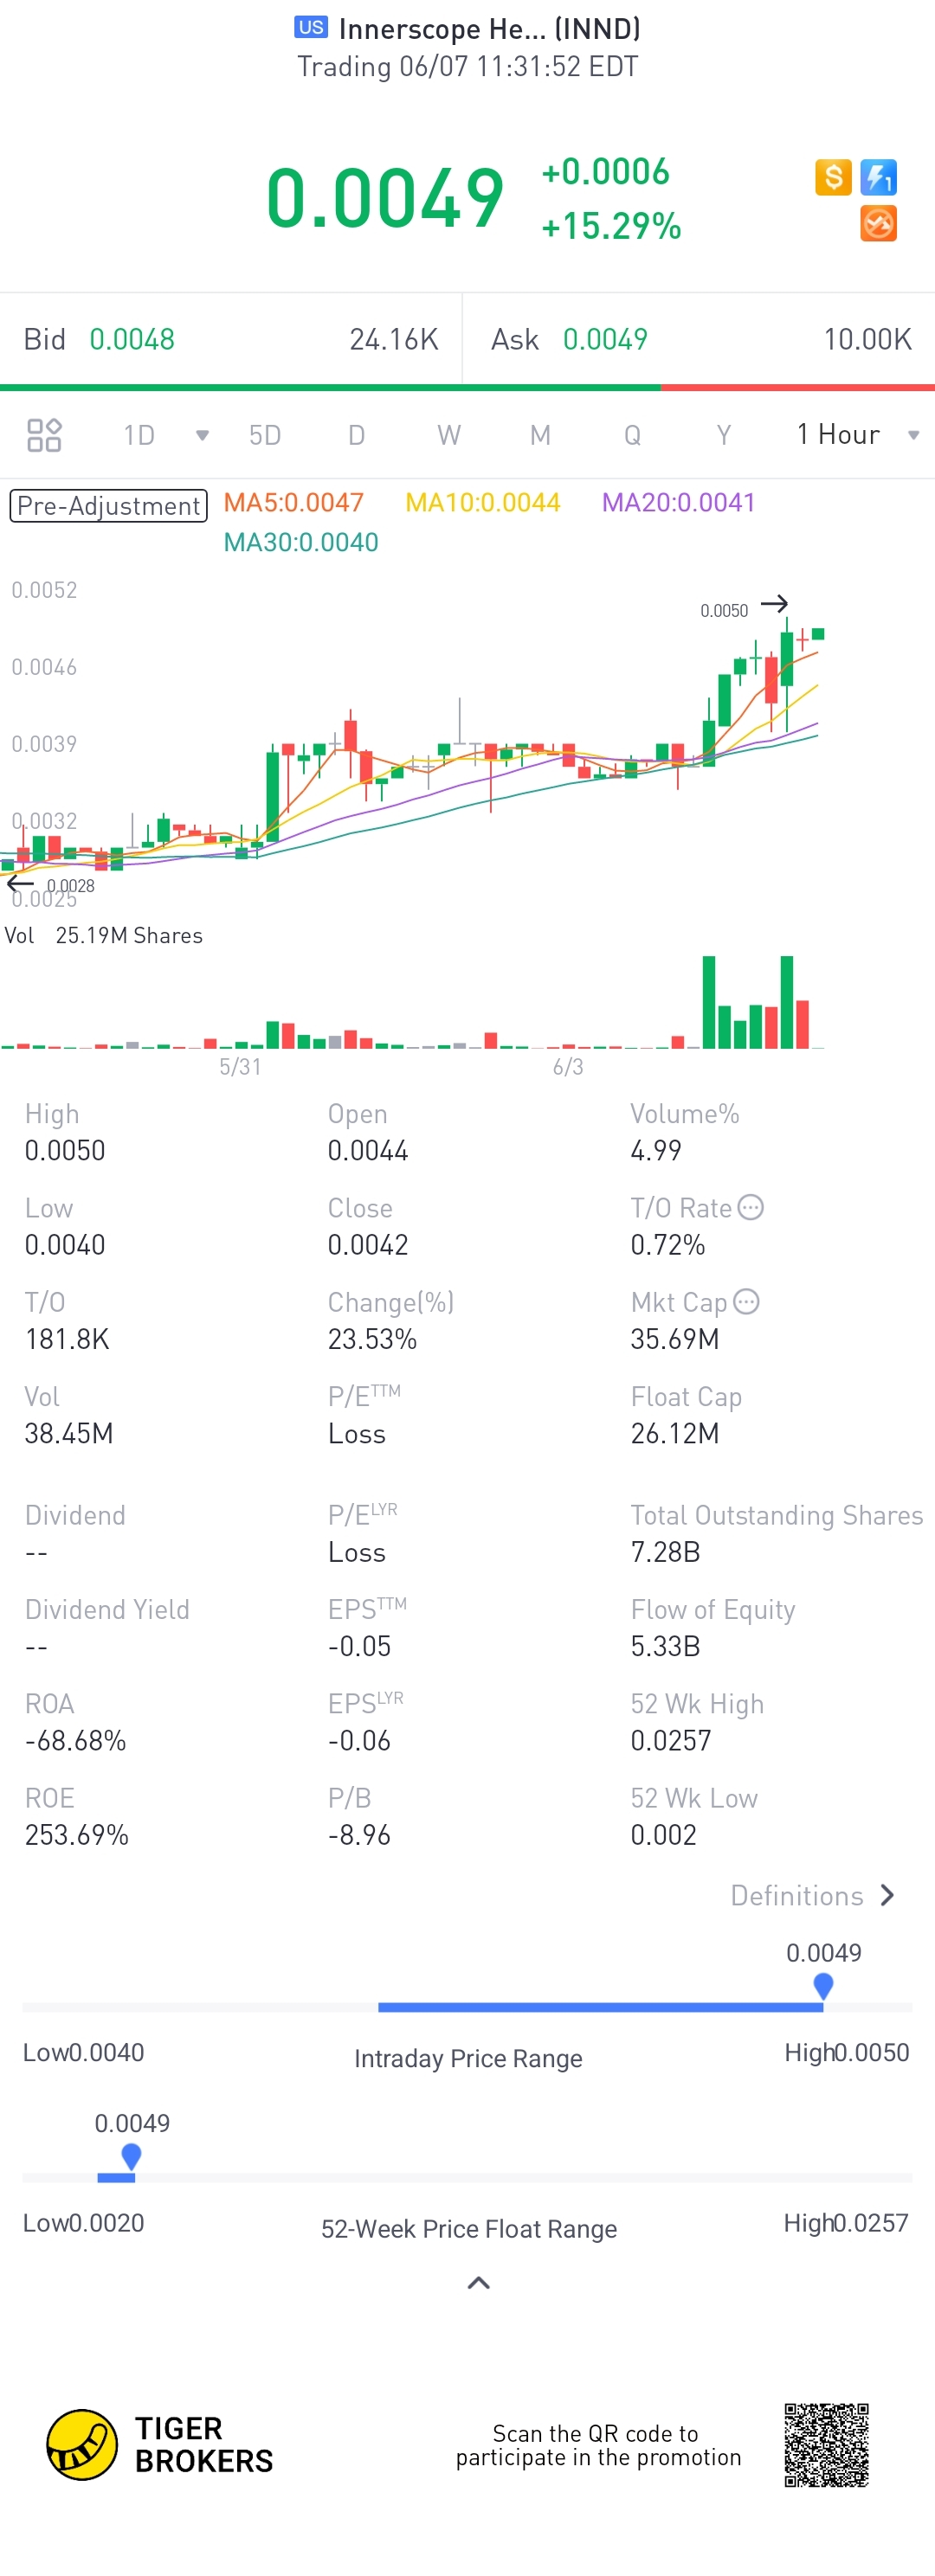Tap the Ask price 0.0049
Viewport: 935px width, 2576px height.
point(605,339)
